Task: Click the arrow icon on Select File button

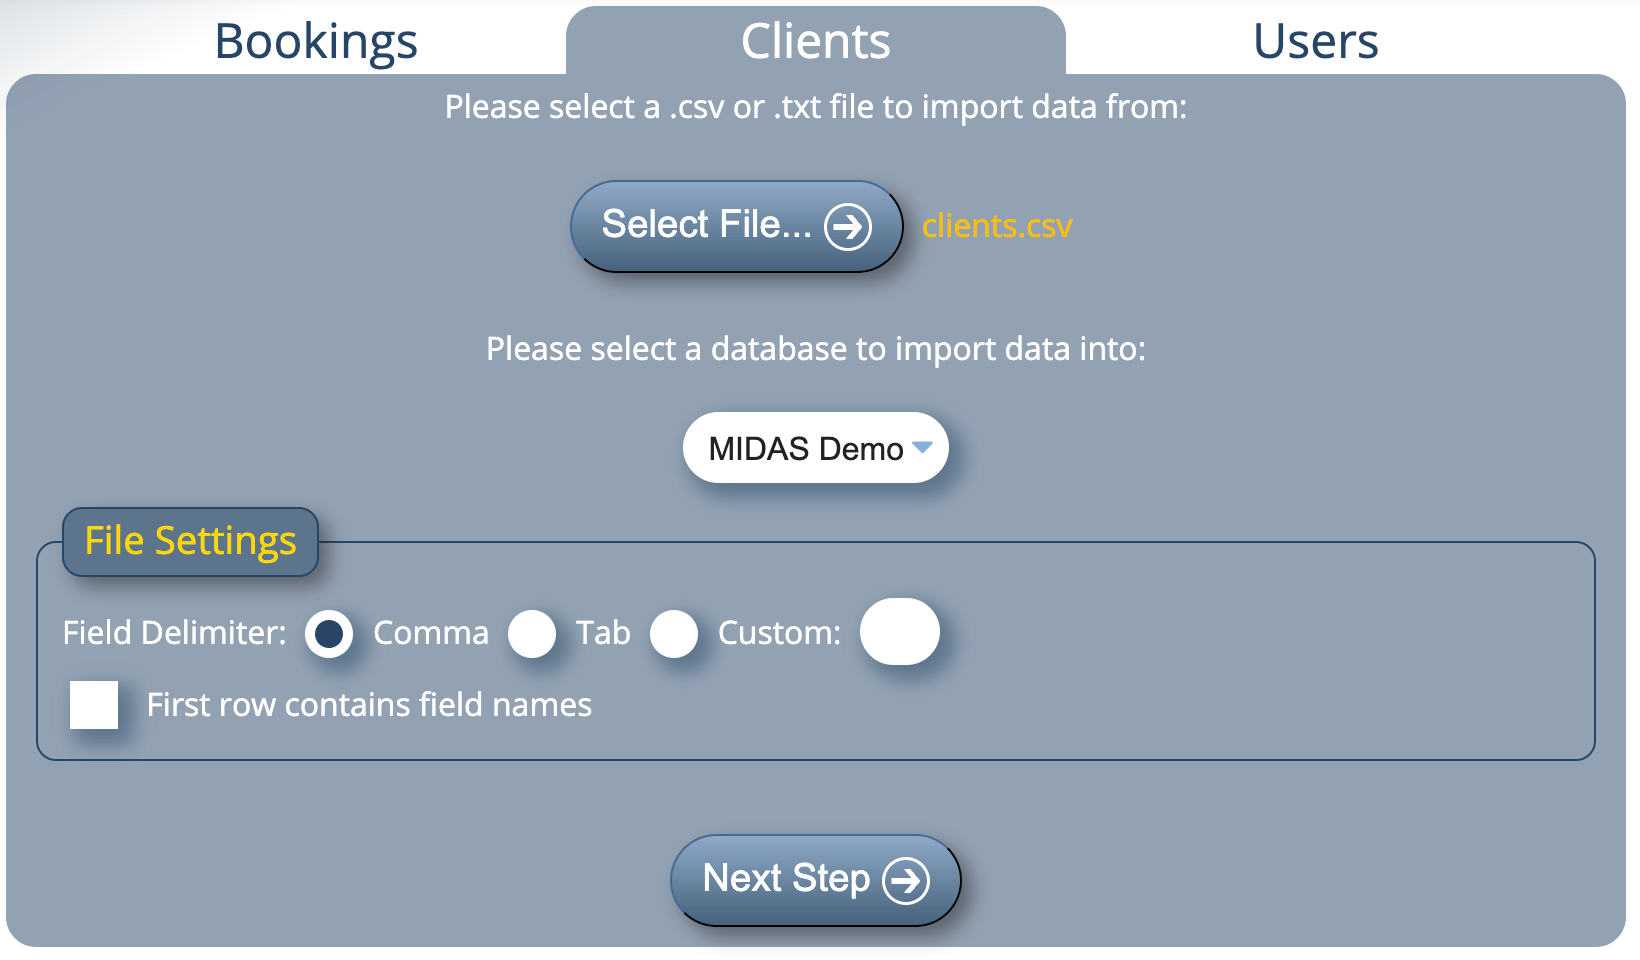Action: [x=849, y=226]
